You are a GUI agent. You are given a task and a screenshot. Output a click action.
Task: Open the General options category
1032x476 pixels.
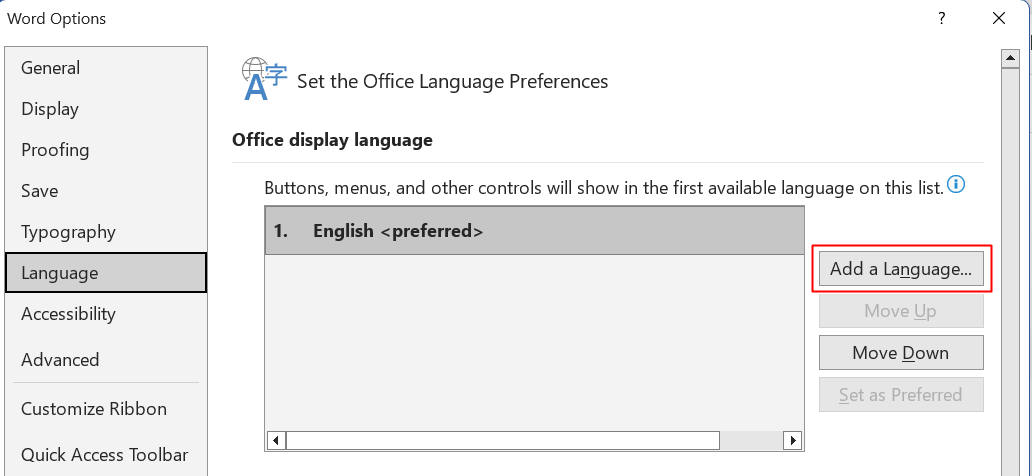pos(51,68)
